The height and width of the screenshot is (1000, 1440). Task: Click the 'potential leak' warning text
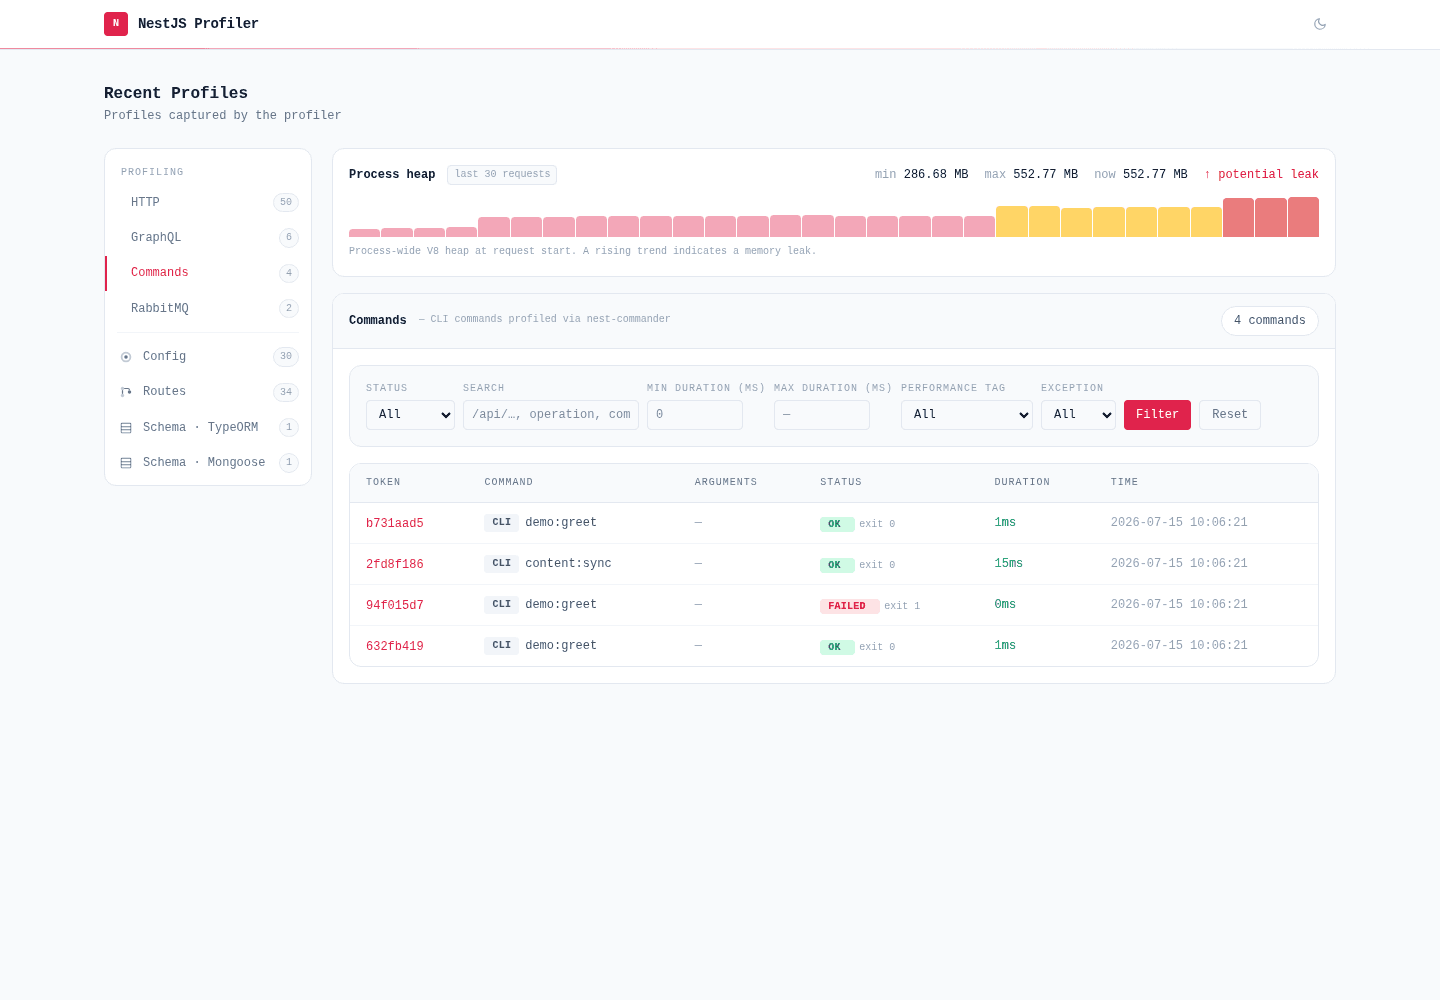click(x=1261, y=175)
